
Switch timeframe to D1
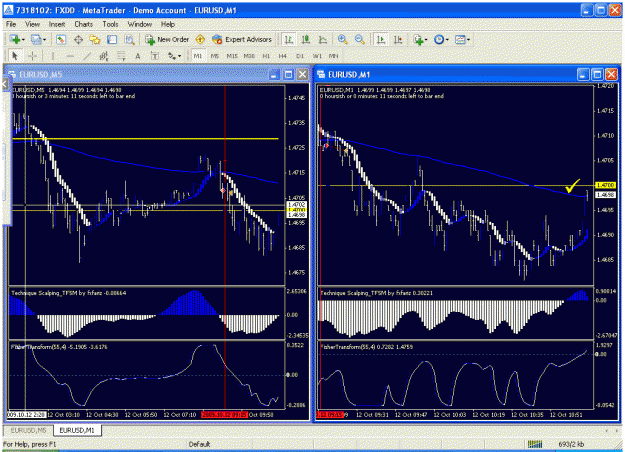pos(300,56)
